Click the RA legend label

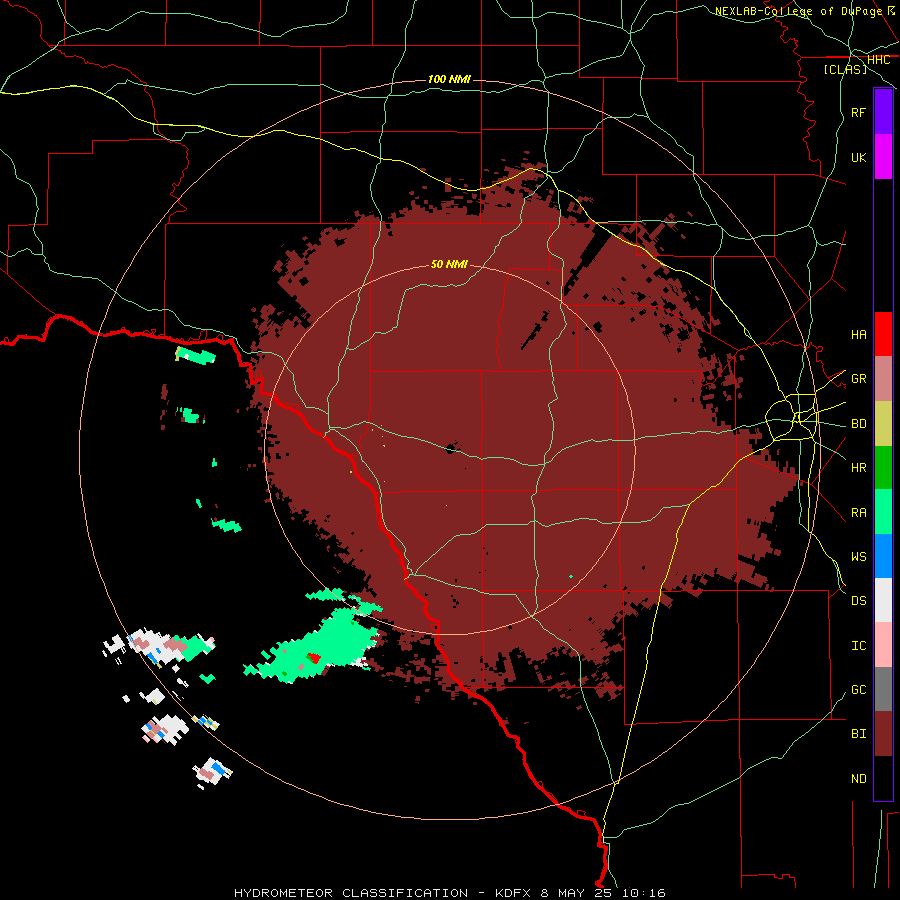coord(859,513)
